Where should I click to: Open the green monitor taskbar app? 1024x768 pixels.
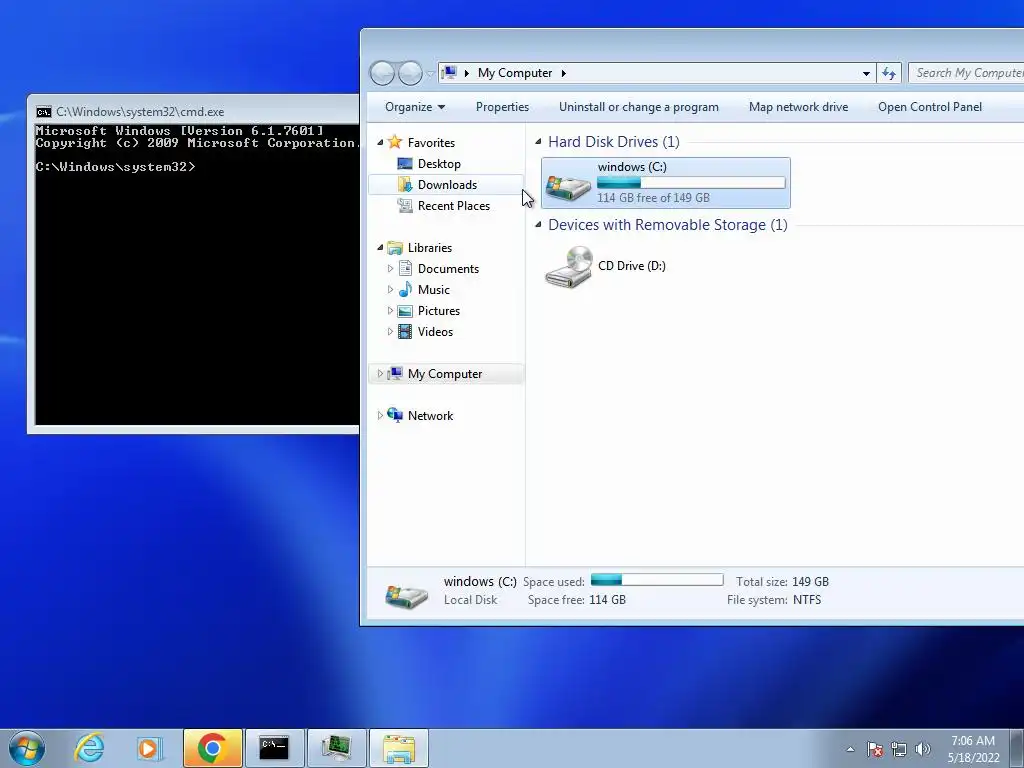point(337,748)
